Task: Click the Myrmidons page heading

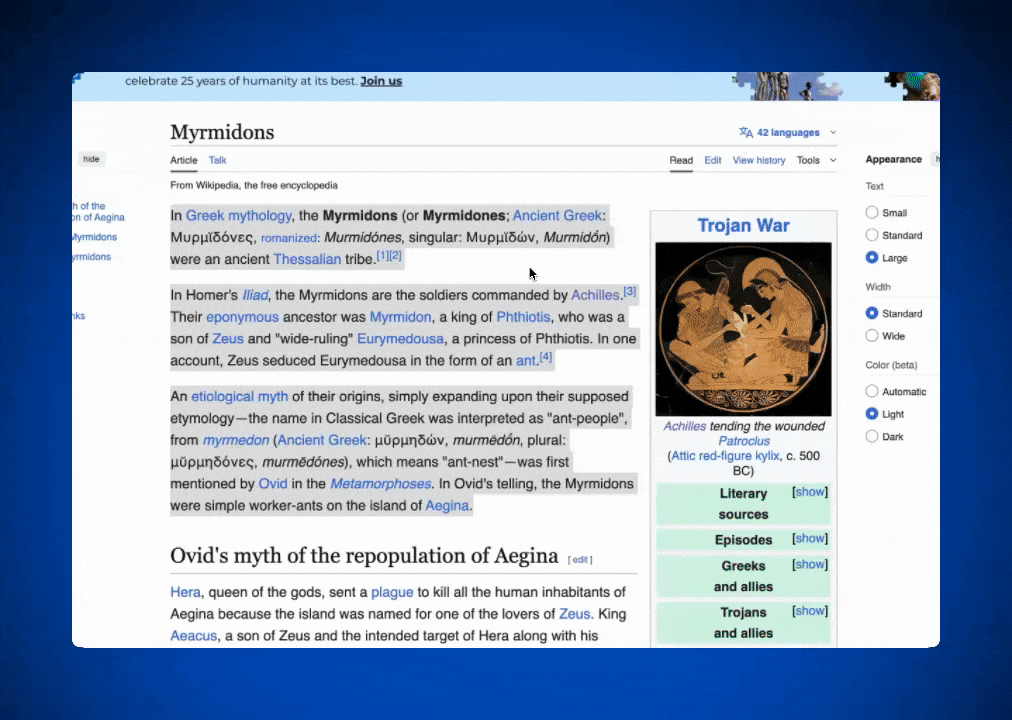Action: click(222, 132)
